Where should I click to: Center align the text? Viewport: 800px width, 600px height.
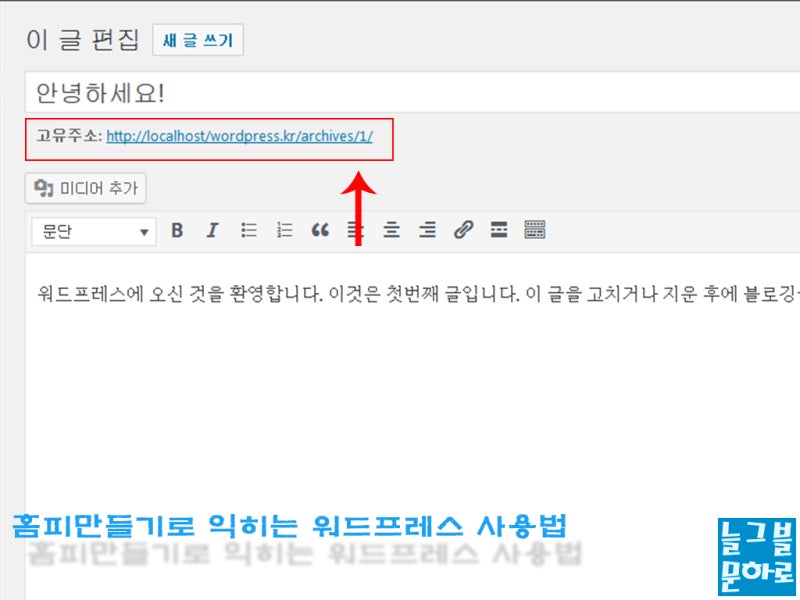click(x=391, y=230)
